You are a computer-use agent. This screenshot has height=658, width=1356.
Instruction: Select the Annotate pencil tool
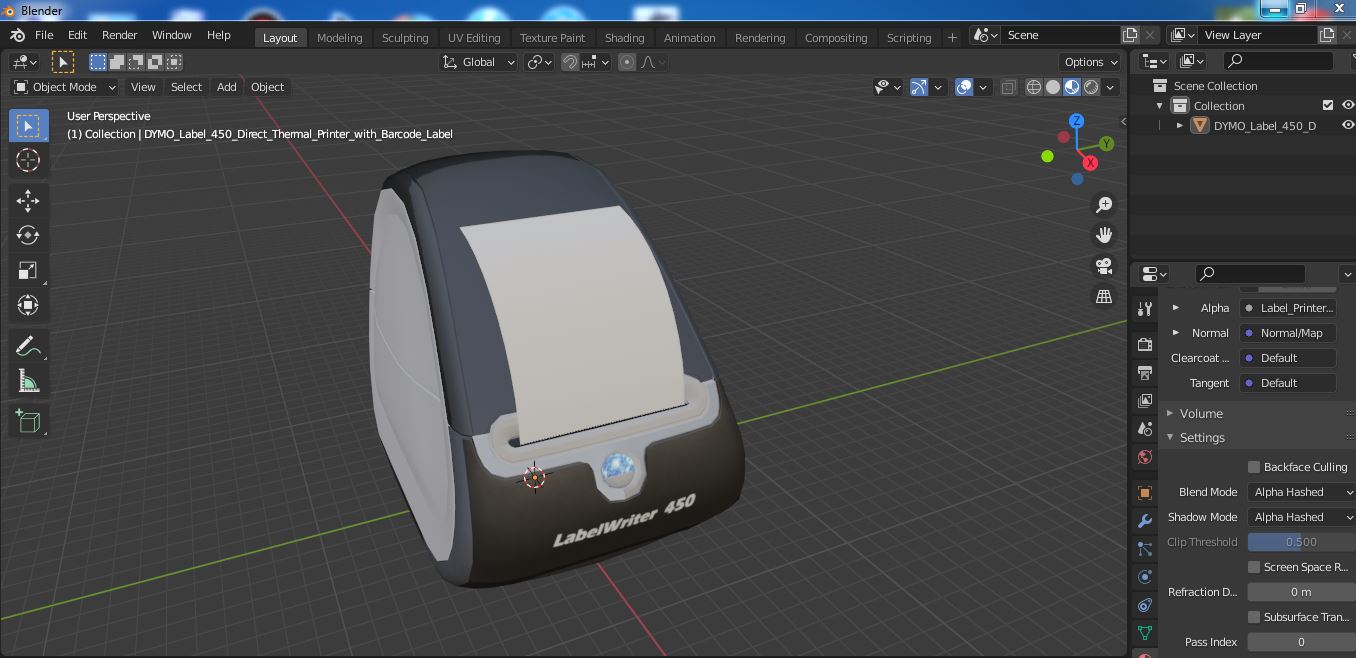(28, 346)
